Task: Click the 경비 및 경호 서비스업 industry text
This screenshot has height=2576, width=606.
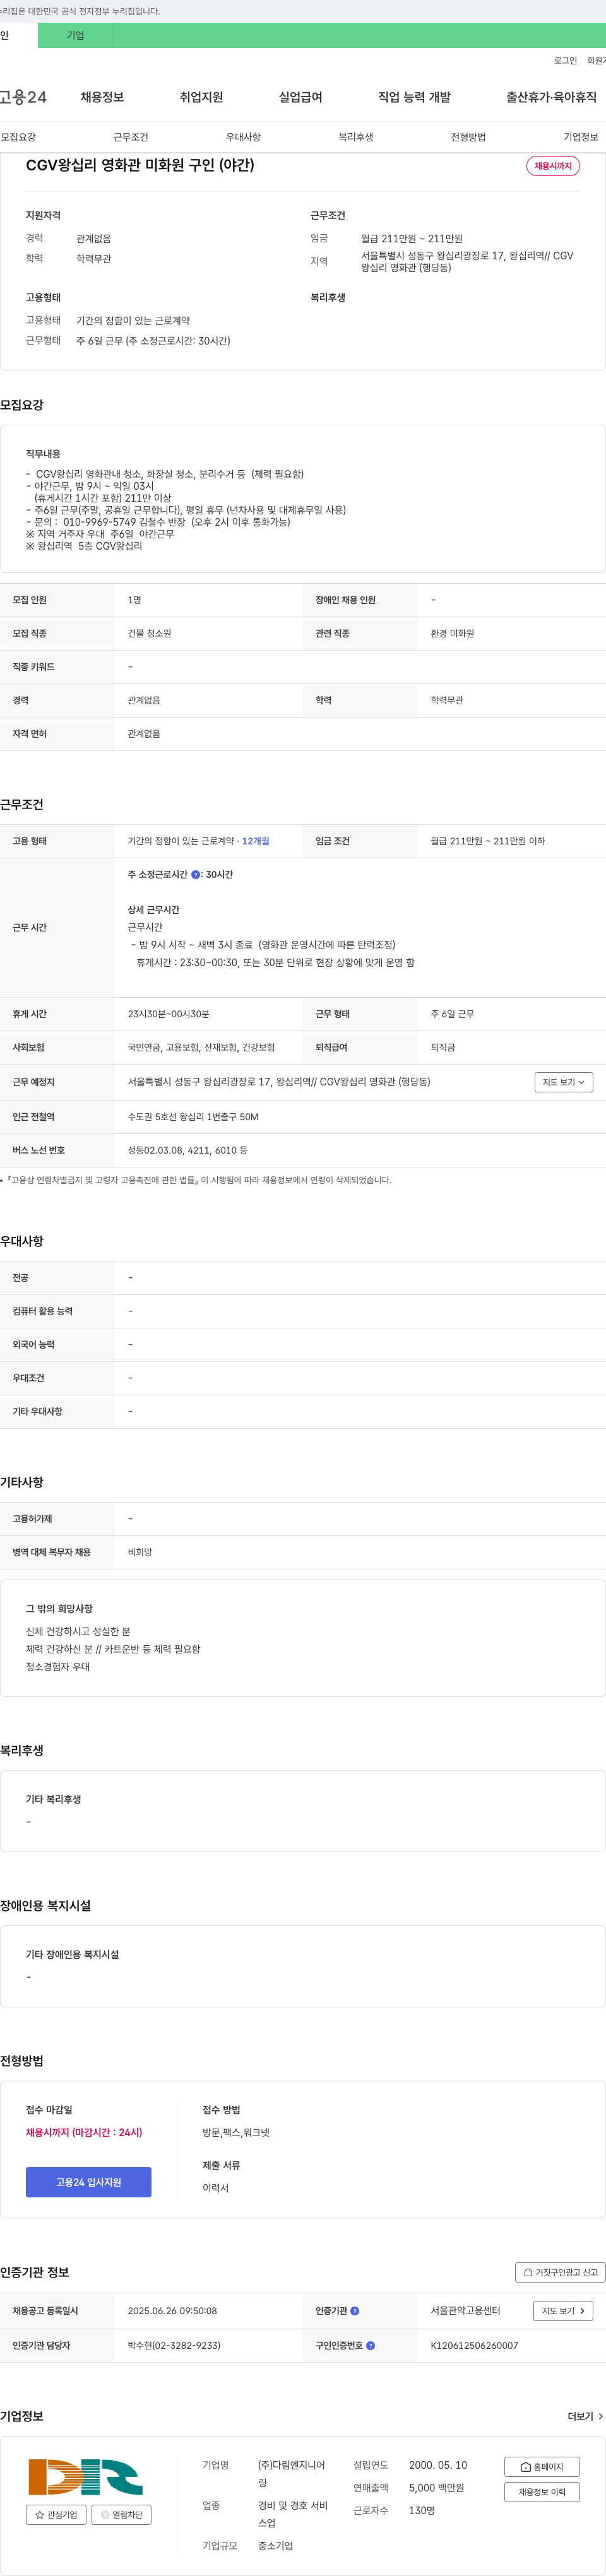Action: click(293, 2514)
